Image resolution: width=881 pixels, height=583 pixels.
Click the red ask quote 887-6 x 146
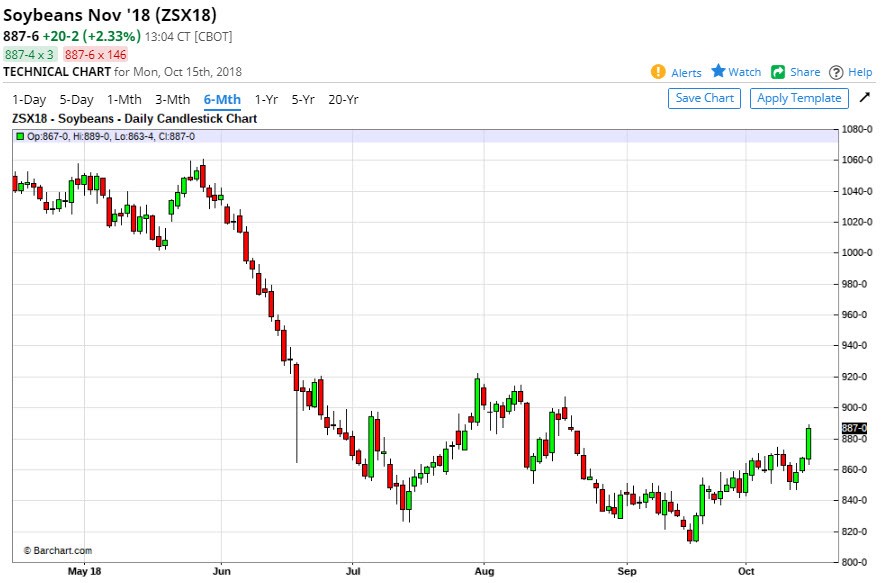coord(95,54)
